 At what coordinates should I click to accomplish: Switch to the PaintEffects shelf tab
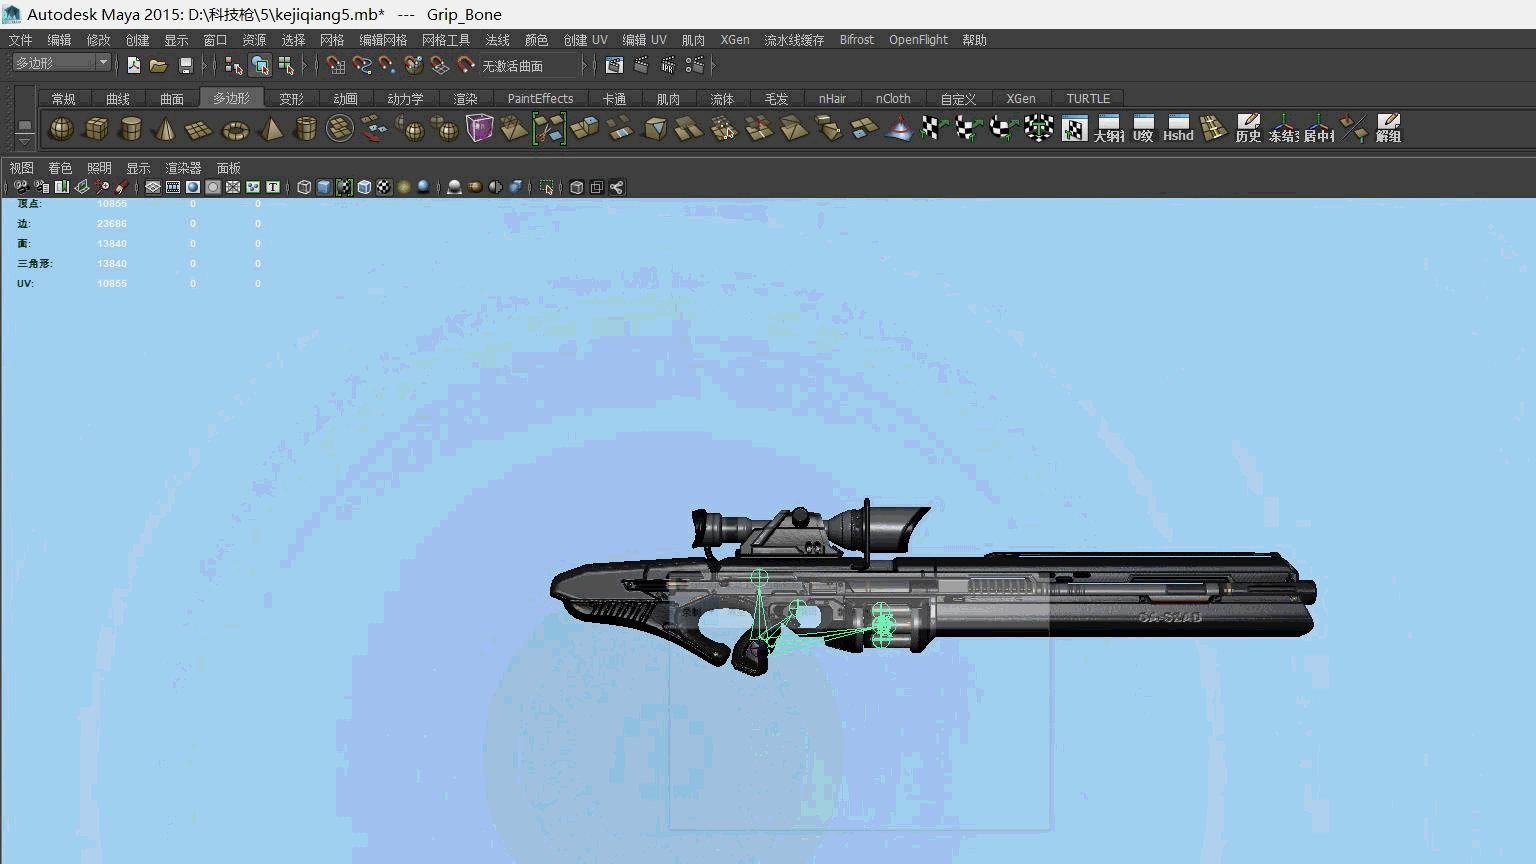click(540, 98)
